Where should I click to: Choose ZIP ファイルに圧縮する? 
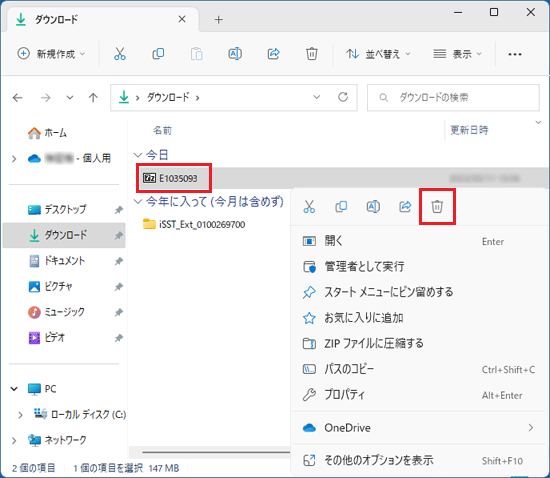419,343
